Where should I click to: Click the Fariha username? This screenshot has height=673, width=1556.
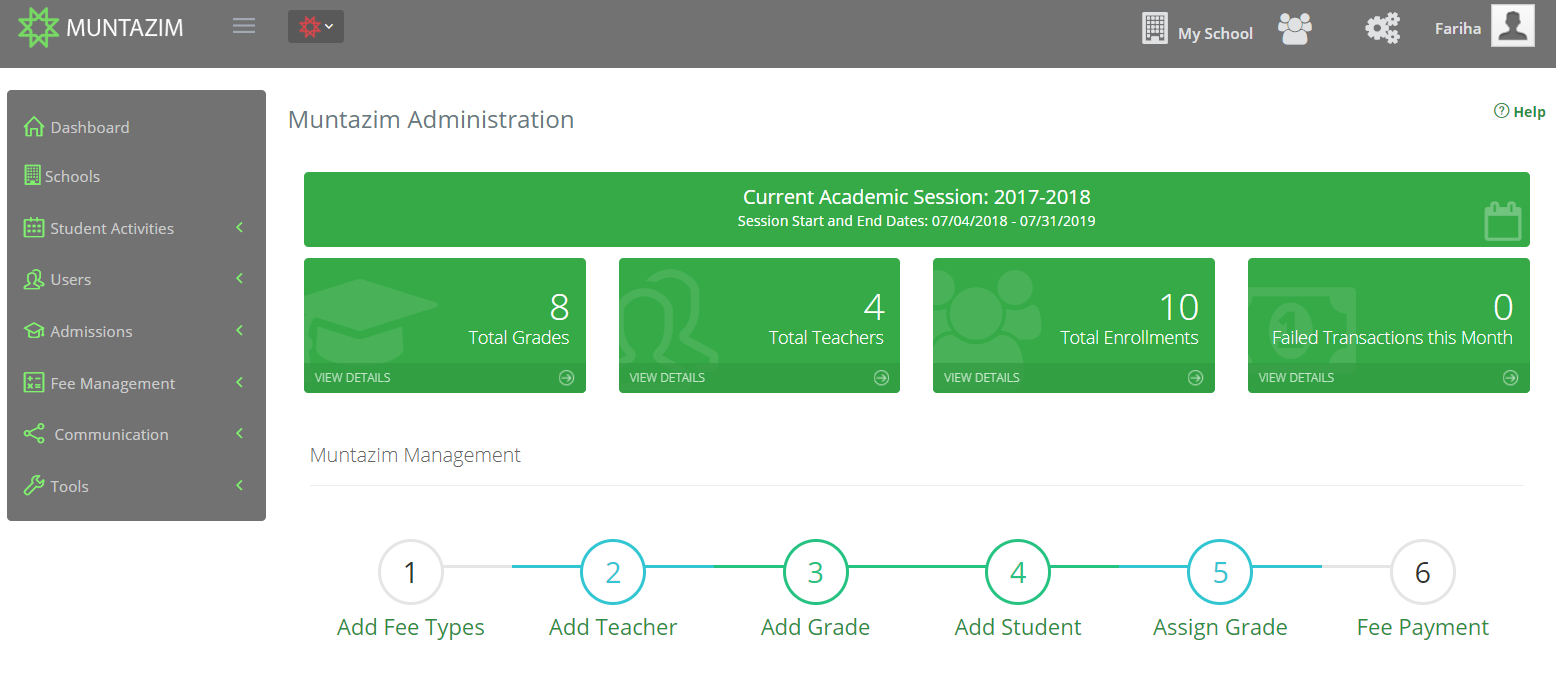1458,28
